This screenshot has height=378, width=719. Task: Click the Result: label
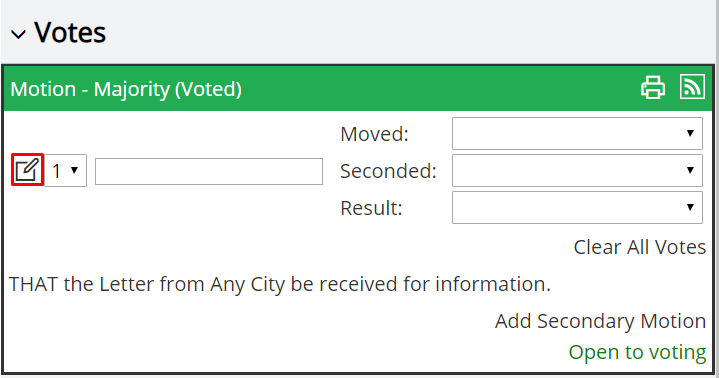point(371,208)
